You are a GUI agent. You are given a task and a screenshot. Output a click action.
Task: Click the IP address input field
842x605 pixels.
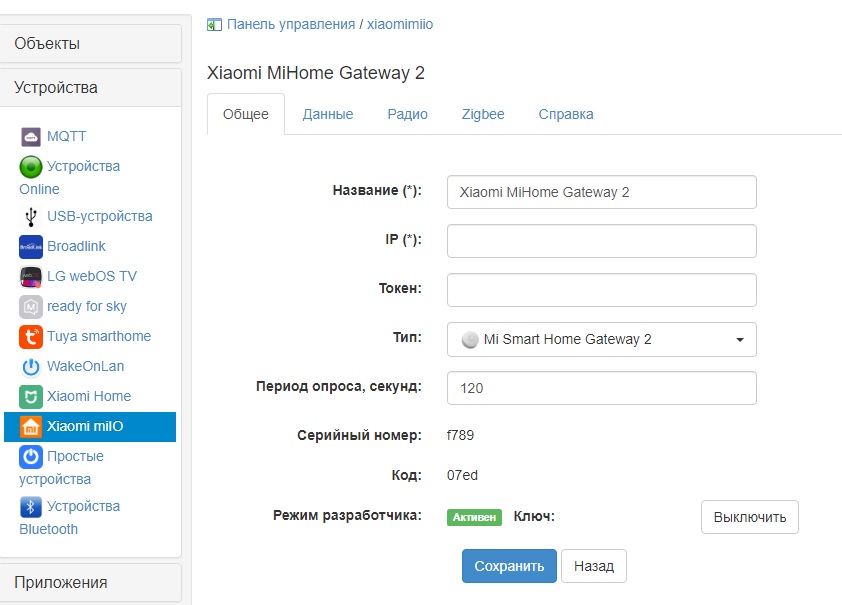[x=601, y=241]
